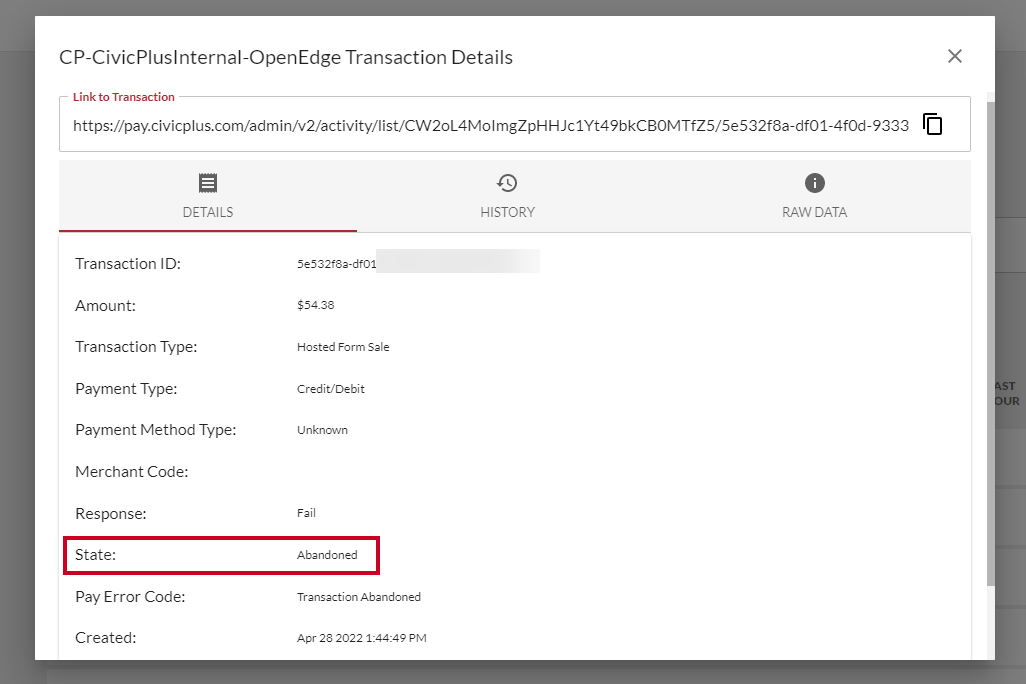
Task: Click the Raw Data info icon
Action: click(815, 183)
